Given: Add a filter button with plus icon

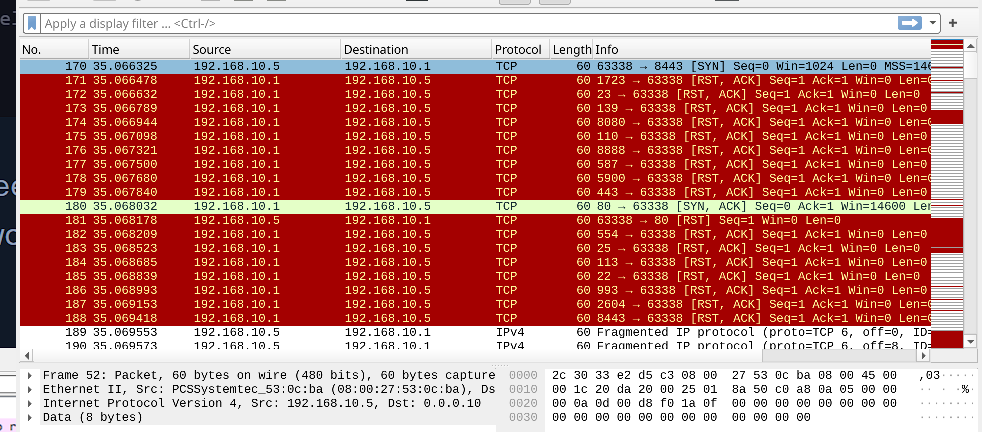Looking at the screenshot, I should coord(953,24).
